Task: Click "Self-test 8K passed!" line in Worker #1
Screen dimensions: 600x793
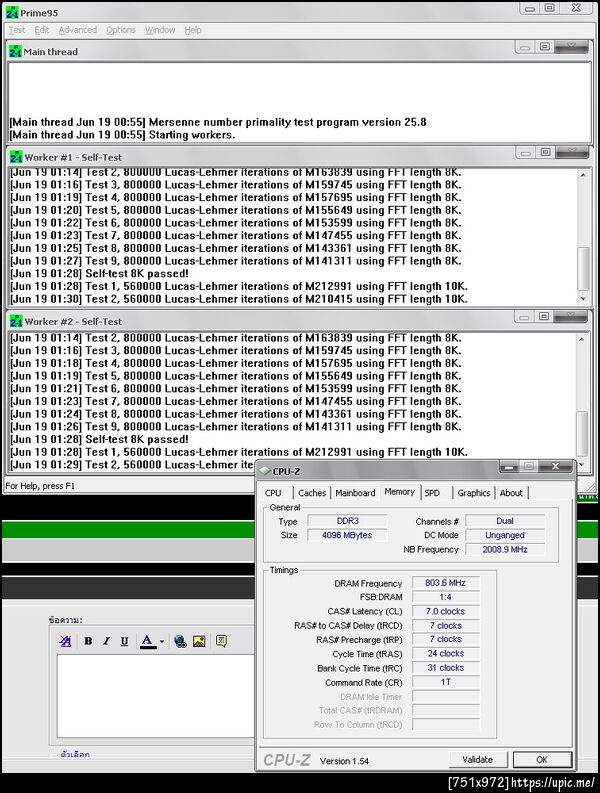Action: tap(99, 274)
